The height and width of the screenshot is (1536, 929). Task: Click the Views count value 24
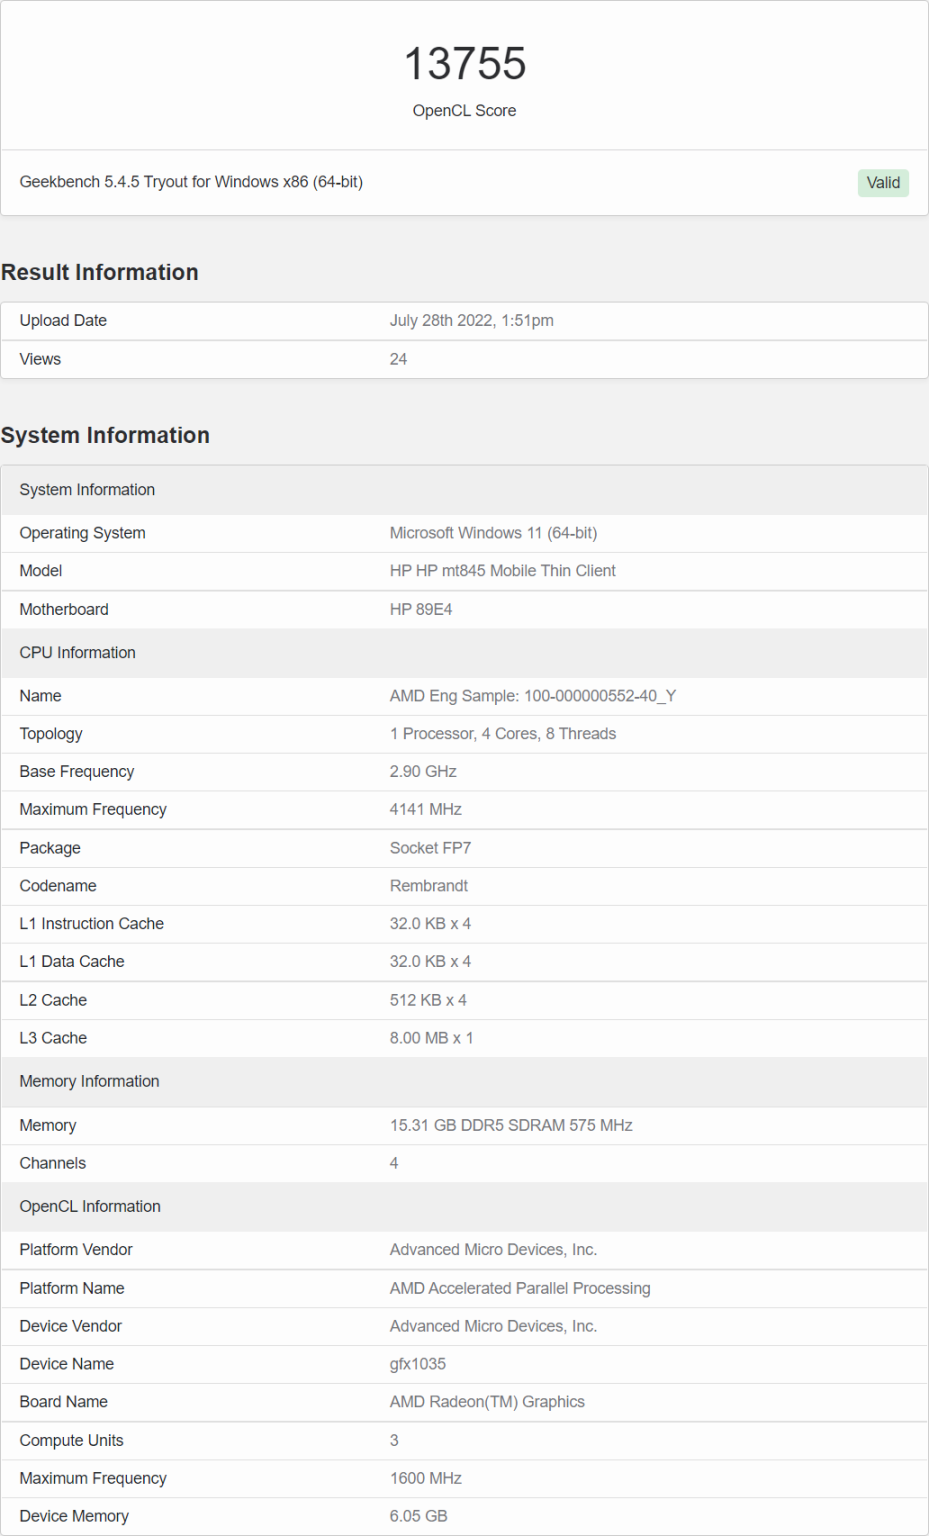pyautogui.click(x=398, y=359)
